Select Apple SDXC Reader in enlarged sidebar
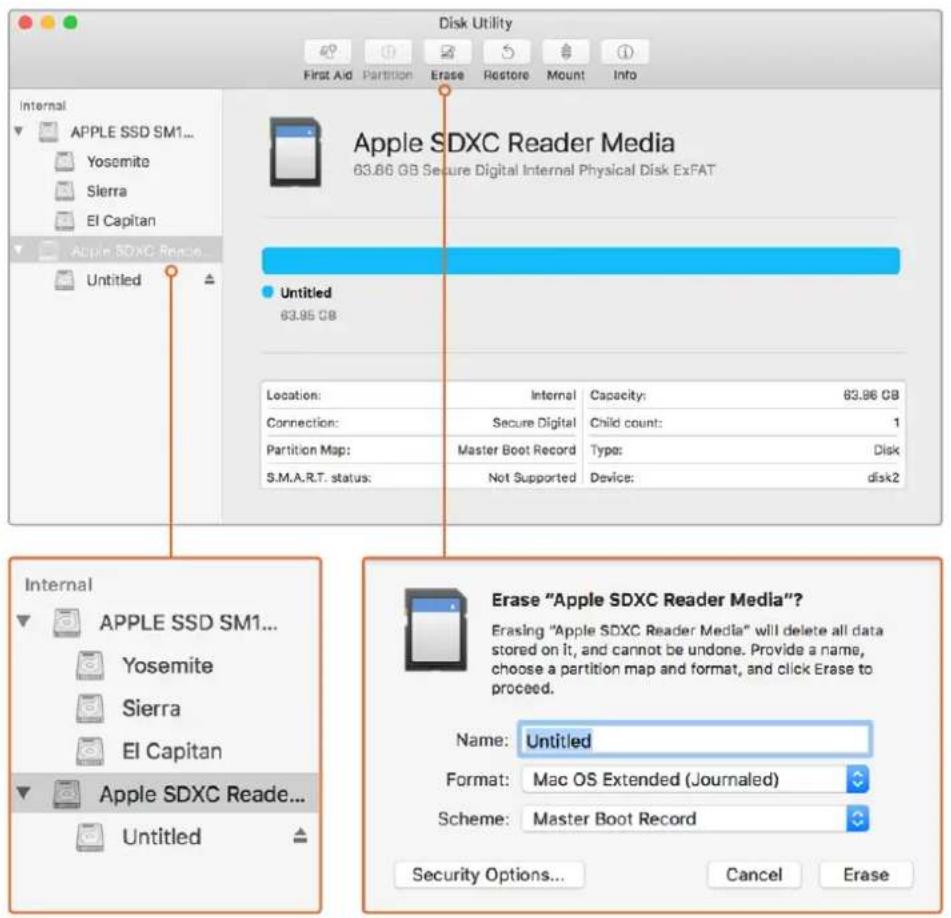 [x=164, y=794]
